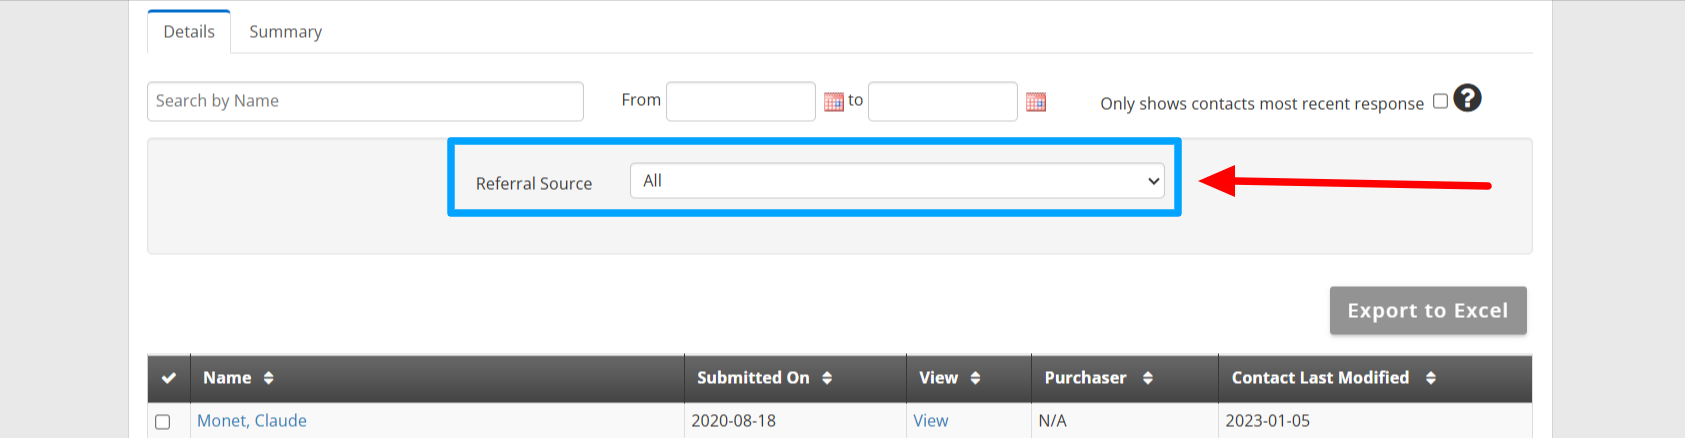The image size is (1685, 438).
Task: Switch to the Summary tab
Action: (285, 32)
